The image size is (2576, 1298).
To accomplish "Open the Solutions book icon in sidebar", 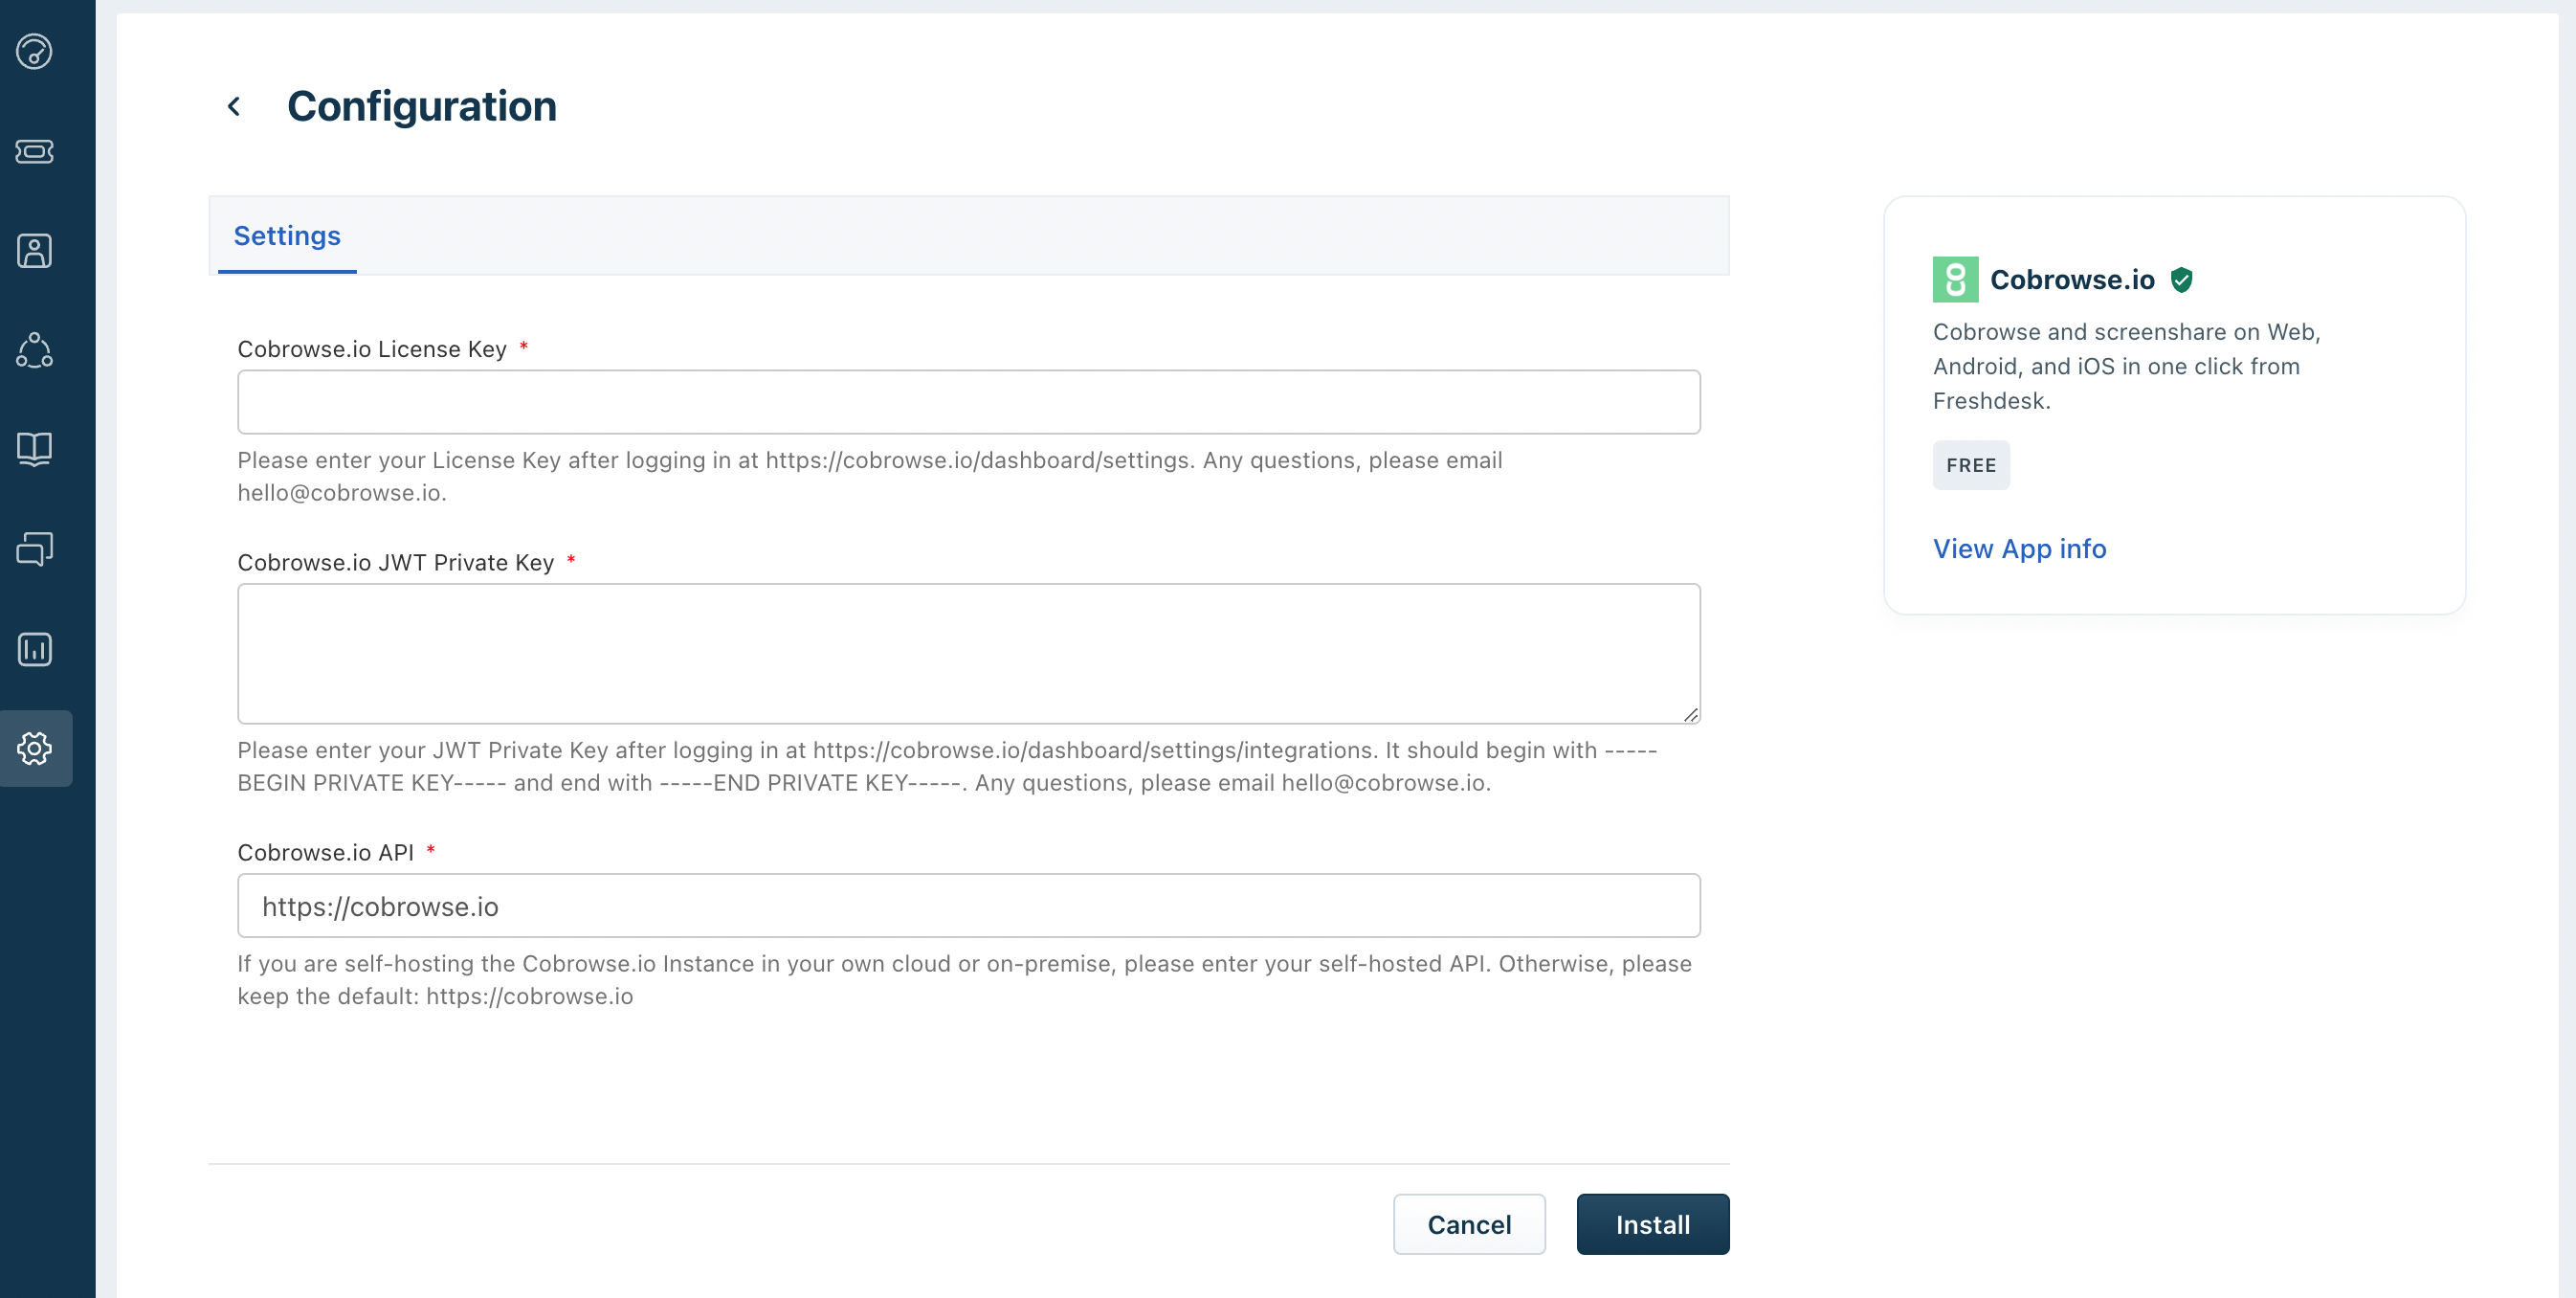I will pyautogui.click(x=35, y=450).
